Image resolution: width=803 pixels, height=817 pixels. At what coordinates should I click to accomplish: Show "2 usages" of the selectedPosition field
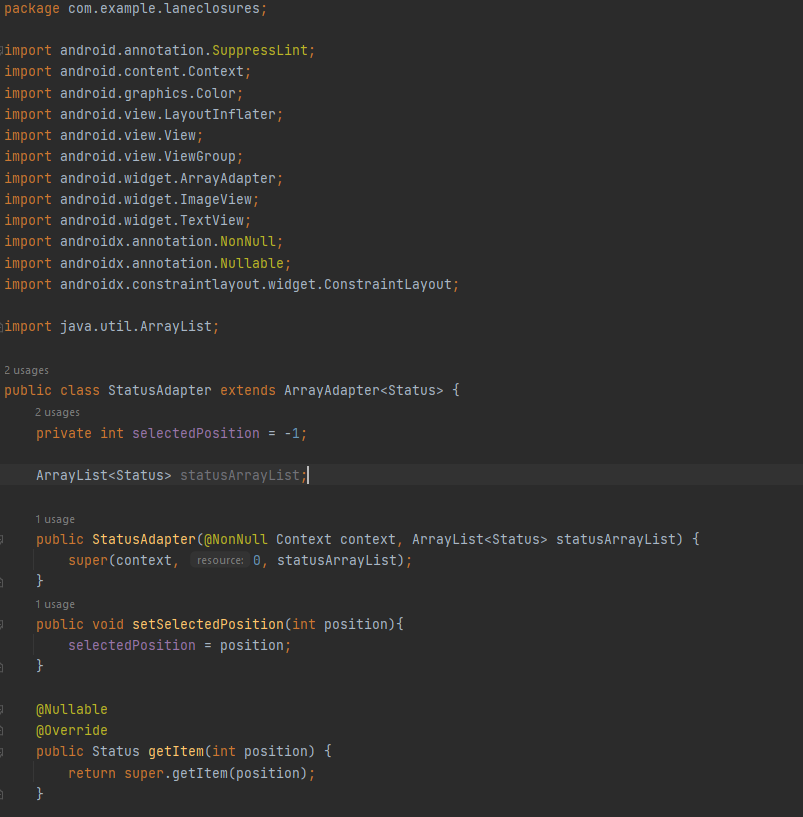[x=57, y=411]
